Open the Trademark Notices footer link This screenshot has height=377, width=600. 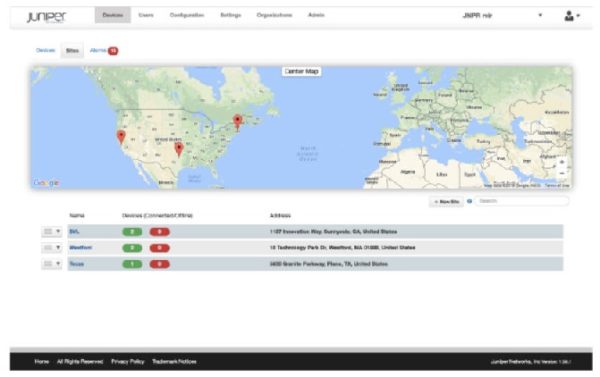pyautogui.click(x=174, y=361)
